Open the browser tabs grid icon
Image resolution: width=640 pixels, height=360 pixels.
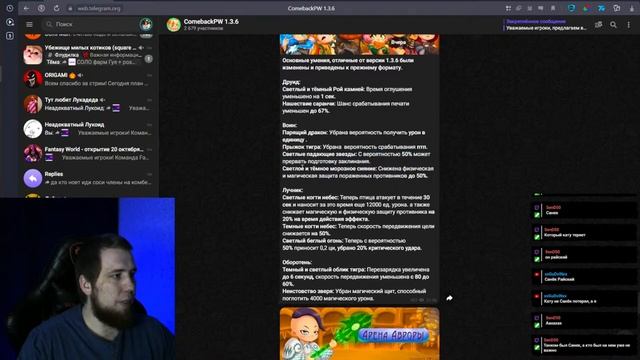(x=508, y=8)
